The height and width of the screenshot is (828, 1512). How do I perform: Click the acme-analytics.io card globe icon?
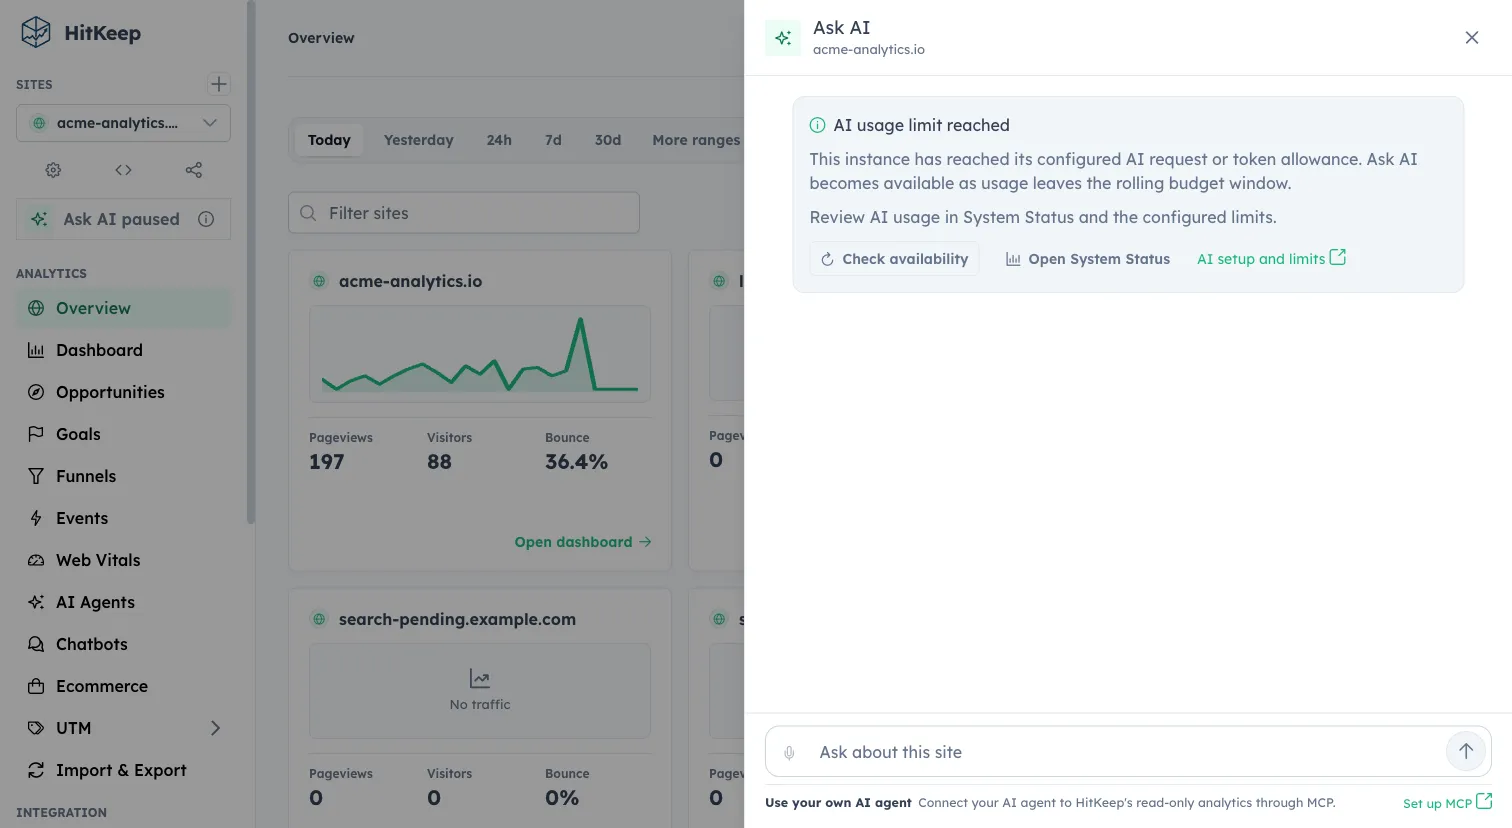pyautogui.click(x=319, y=282)
